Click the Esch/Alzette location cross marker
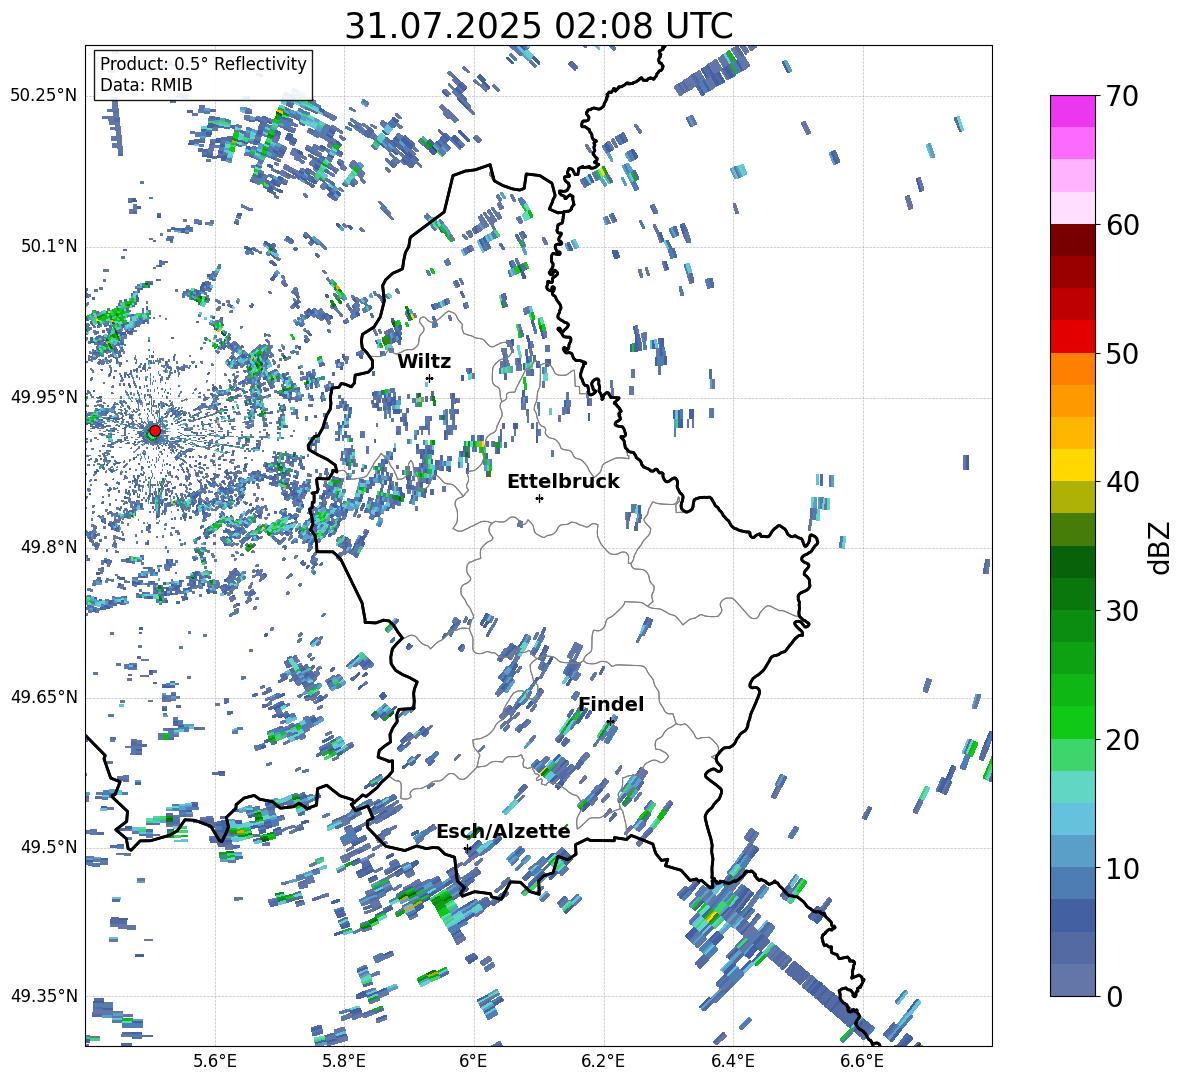The image size is (1184, 1081). coord(467,848)
